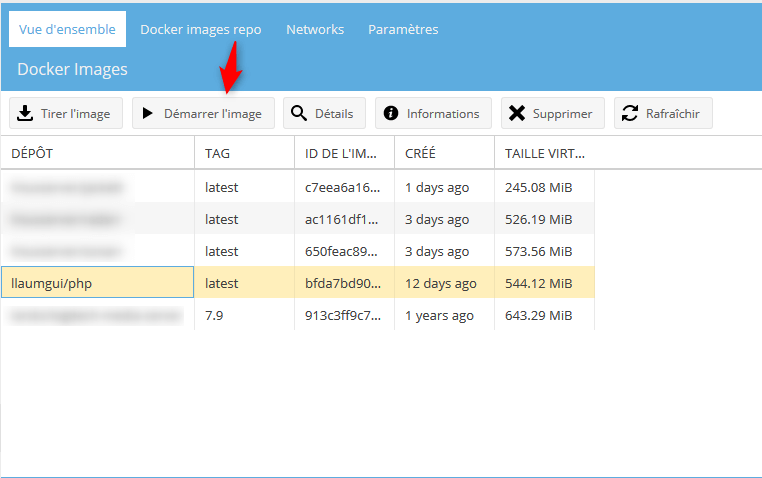Open the Docker images repo tab
The width and height of the screenshot is (762, 478).
click(x=200, y=29)
